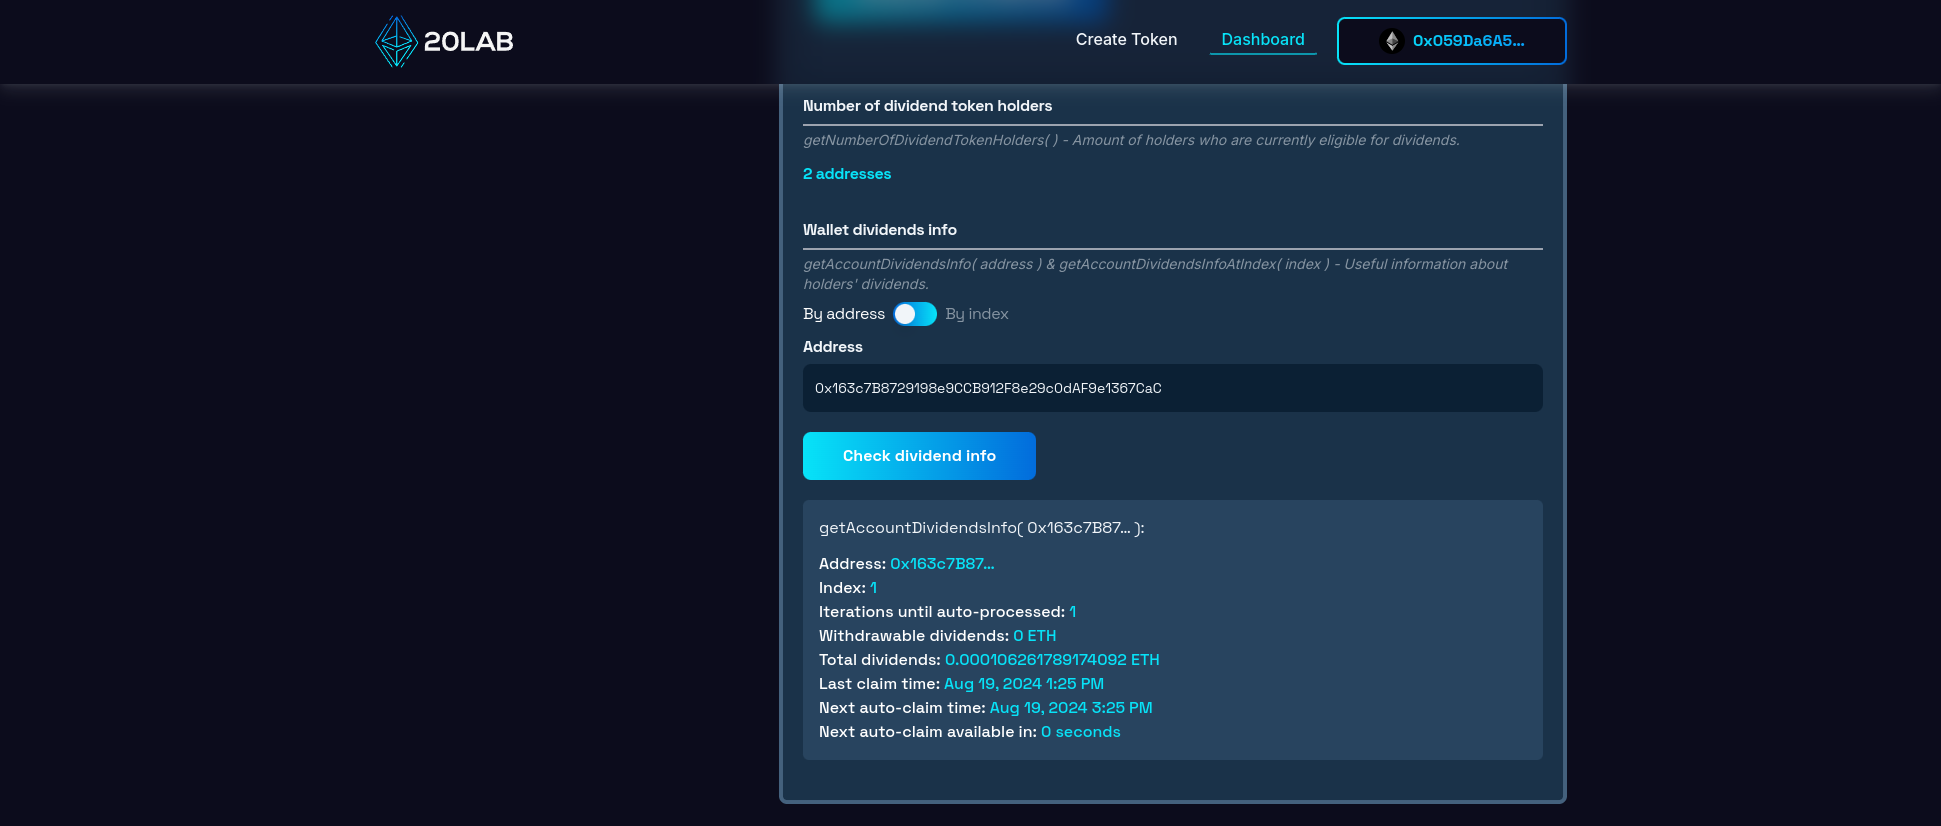Click the Number of dividend token holders heading
The height and width of the screenshot is (826, 1941).
tap(927, 106)
